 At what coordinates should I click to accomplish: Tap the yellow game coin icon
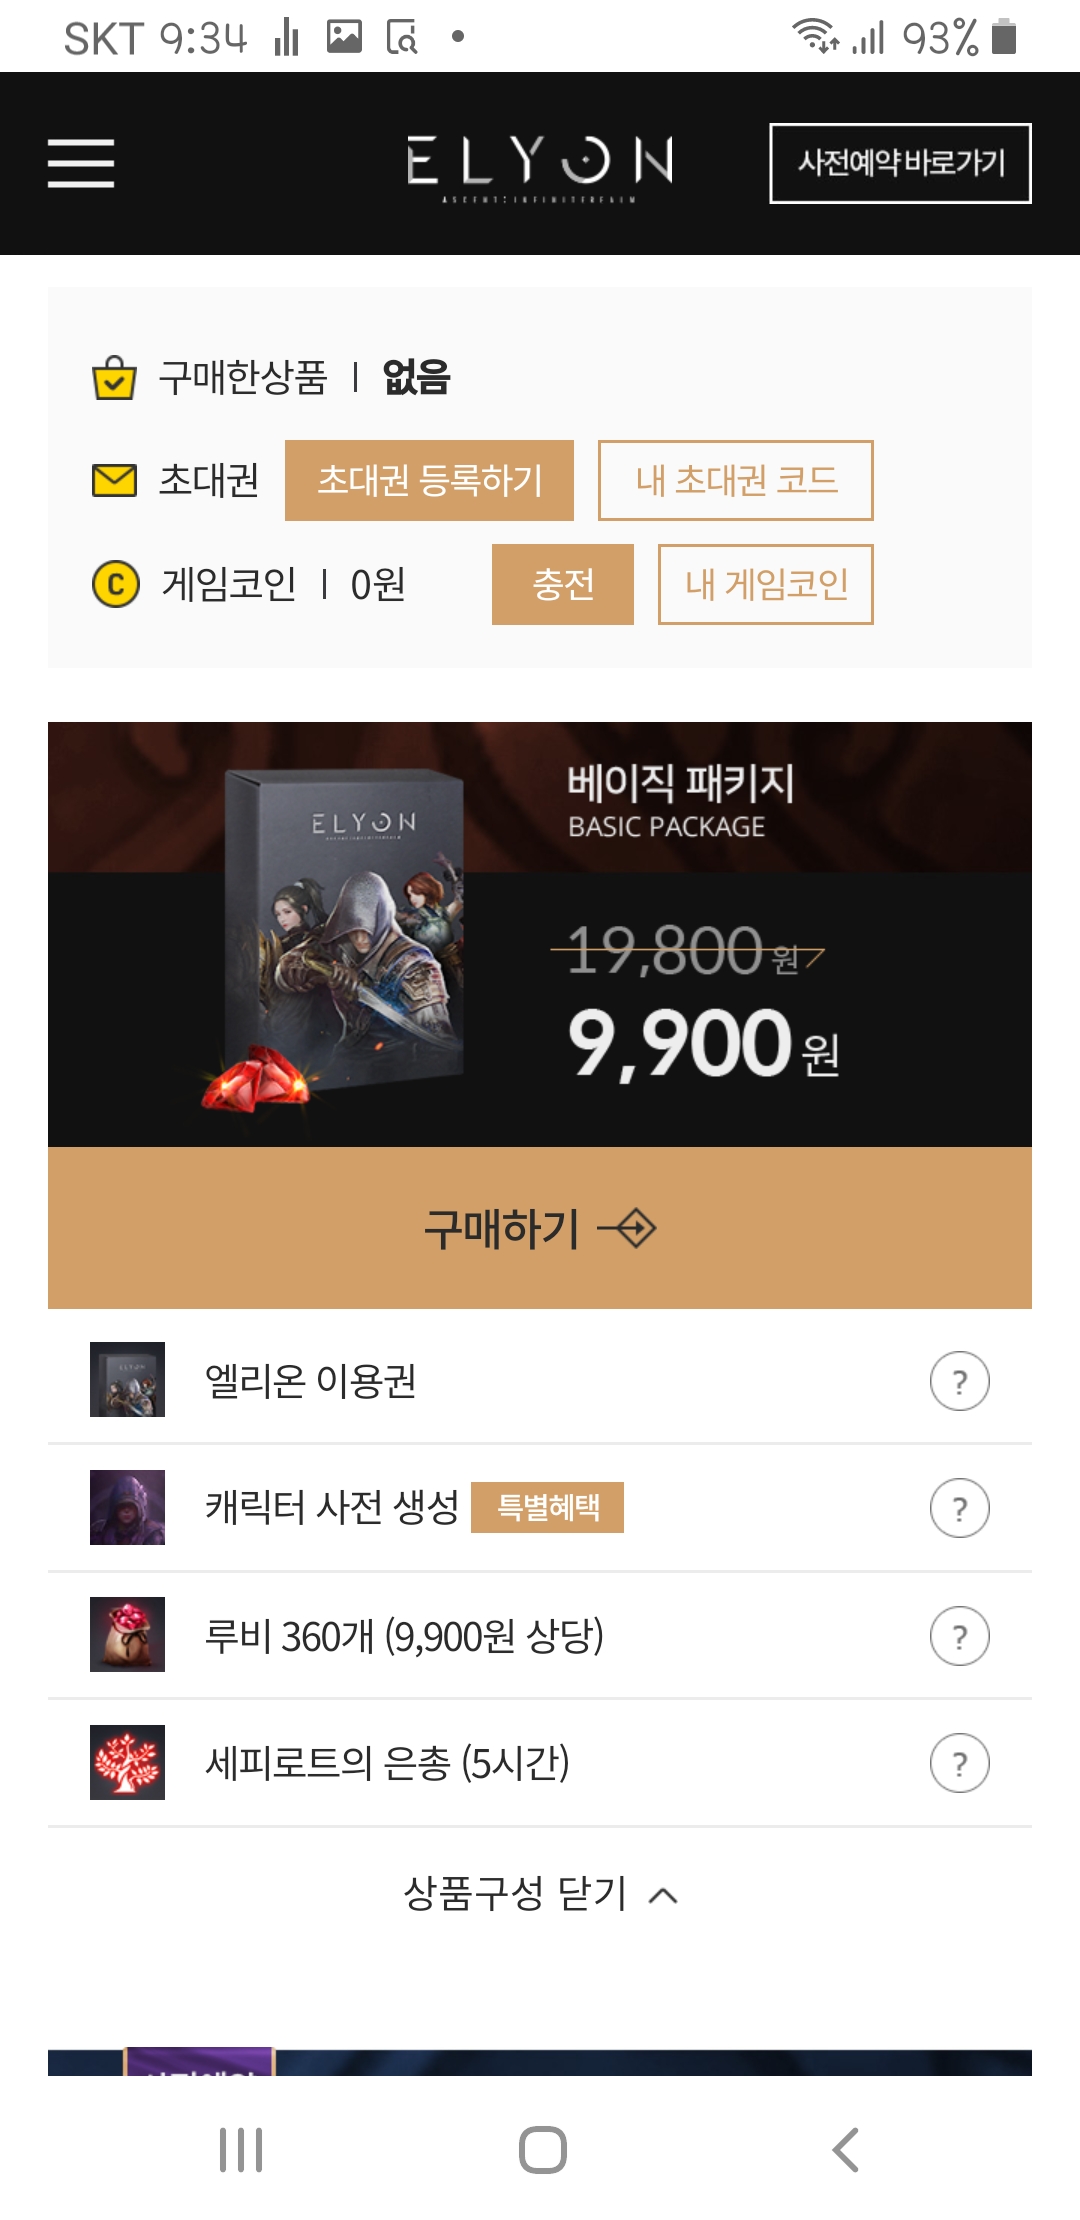116,584
